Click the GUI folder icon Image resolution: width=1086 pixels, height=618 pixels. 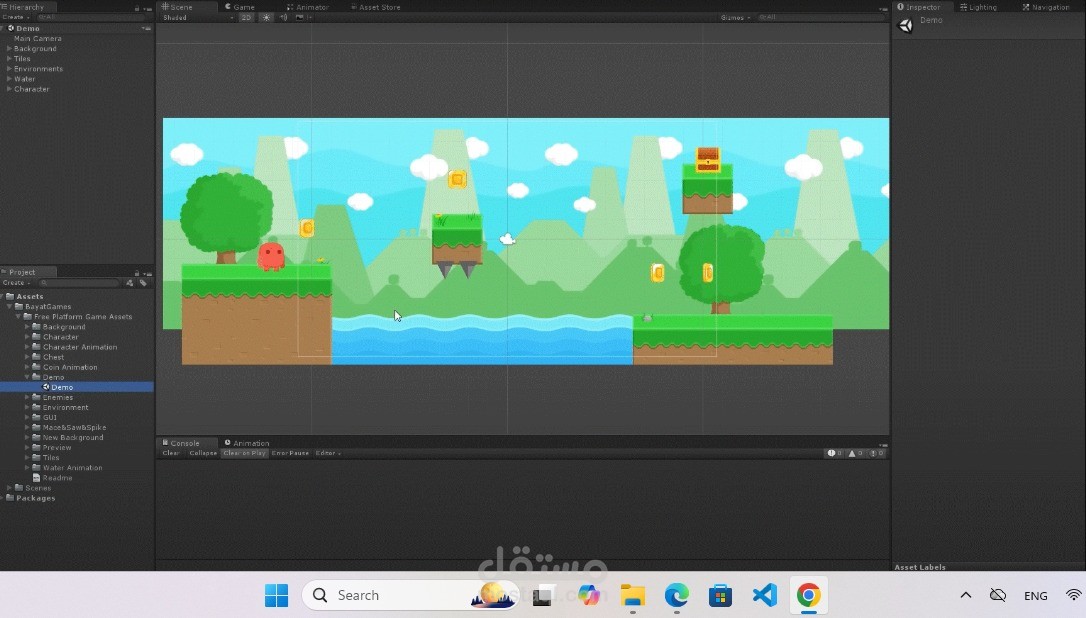click(x=37, y=418)
